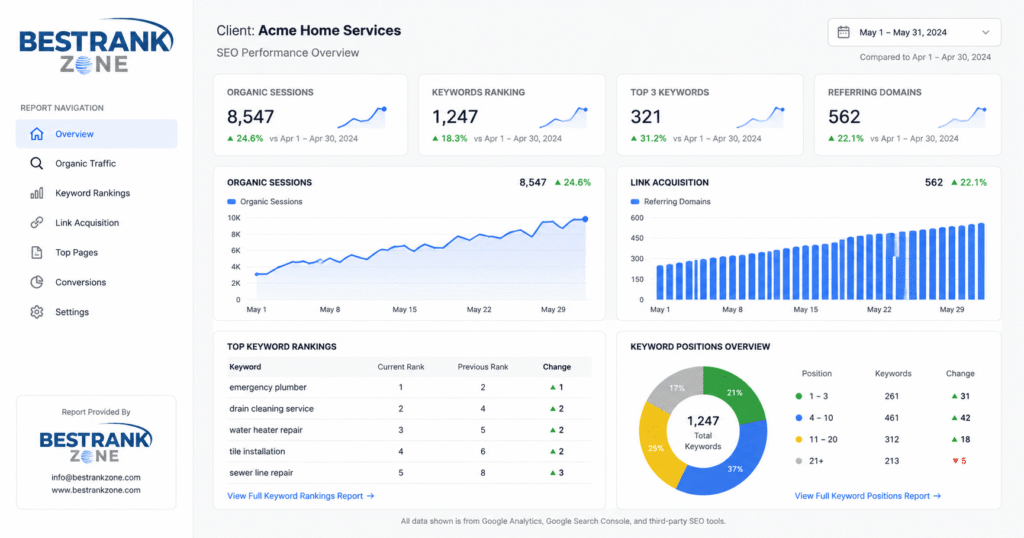Click the green 21% donut segment
1024x538 pixels.
click(737, 394)
